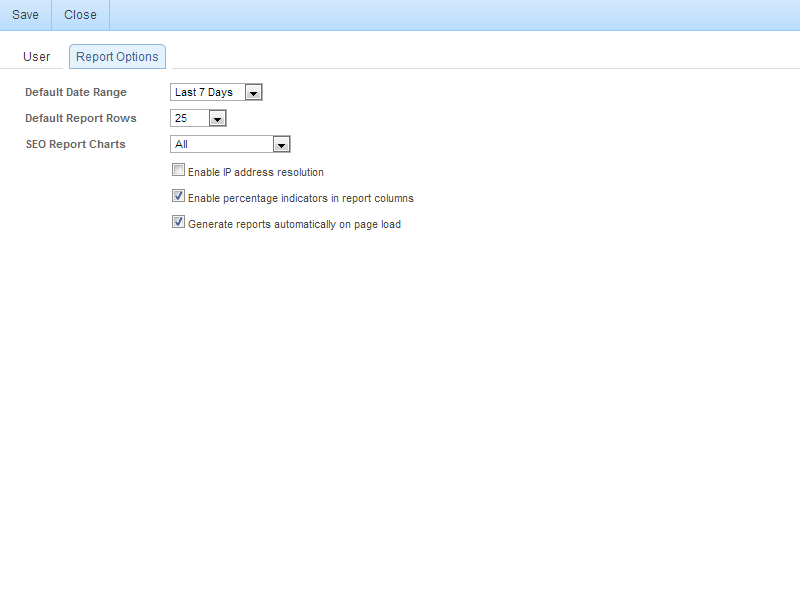
Task: Enable IP address resolution checkbox
Action: point(178,170)
